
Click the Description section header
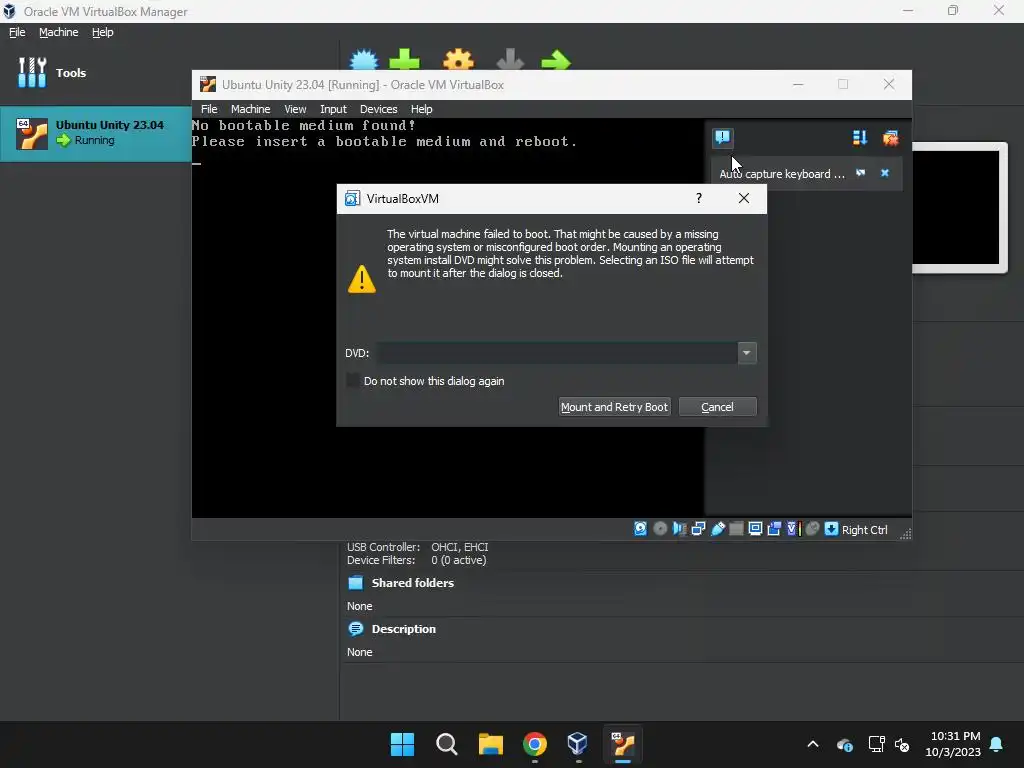tap(404, 629)
